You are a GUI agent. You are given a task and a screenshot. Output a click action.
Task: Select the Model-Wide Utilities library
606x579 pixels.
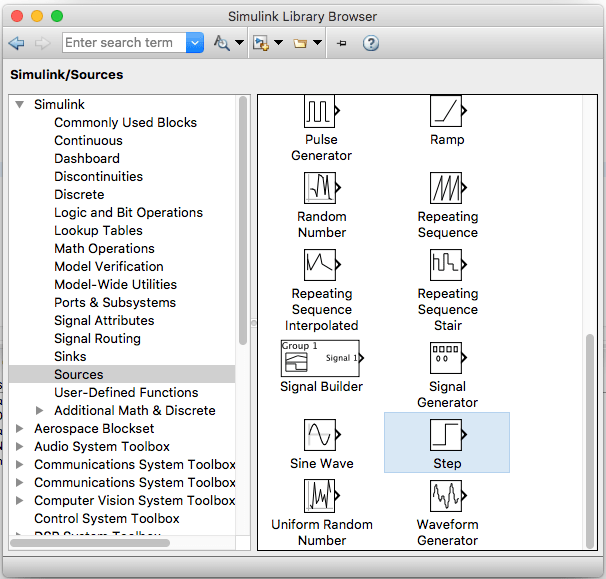(x=116, y=284)
